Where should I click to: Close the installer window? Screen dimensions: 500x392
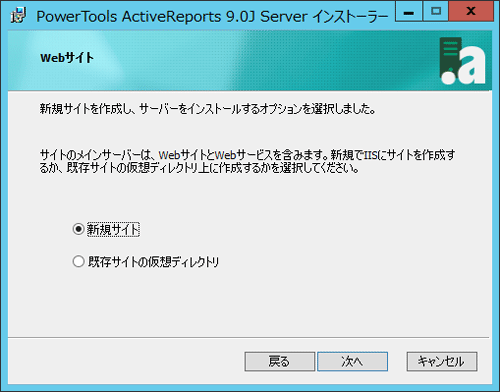point(471,12)
